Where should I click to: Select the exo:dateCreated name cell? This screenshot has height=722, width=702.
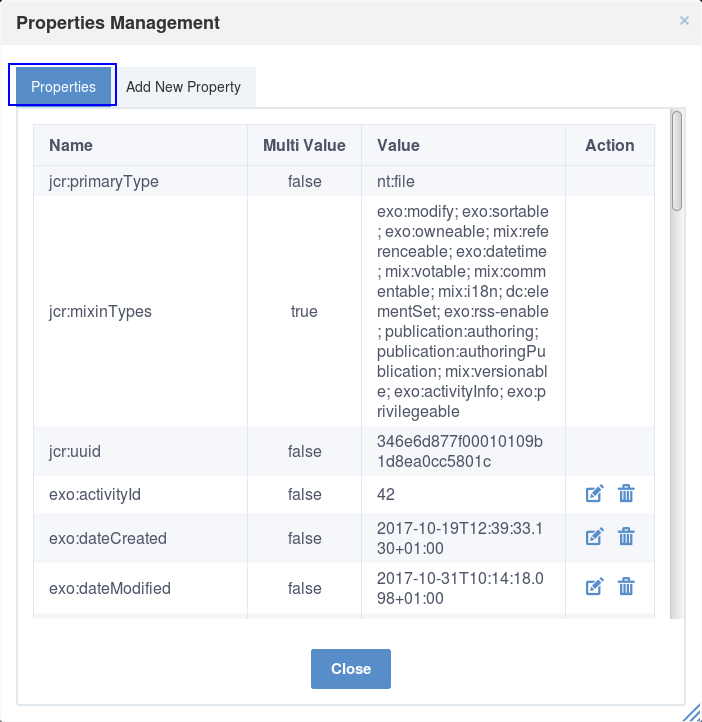[140, 538]
